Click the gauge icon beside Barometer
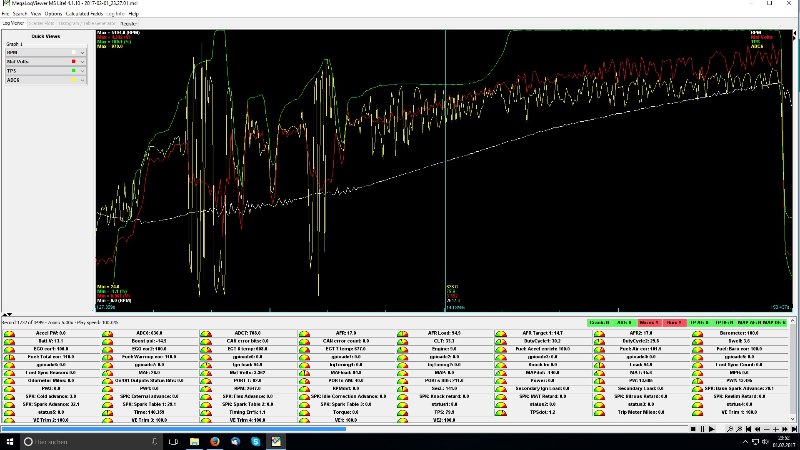This screenshot has height=450, width=800. tap(697, 333)
